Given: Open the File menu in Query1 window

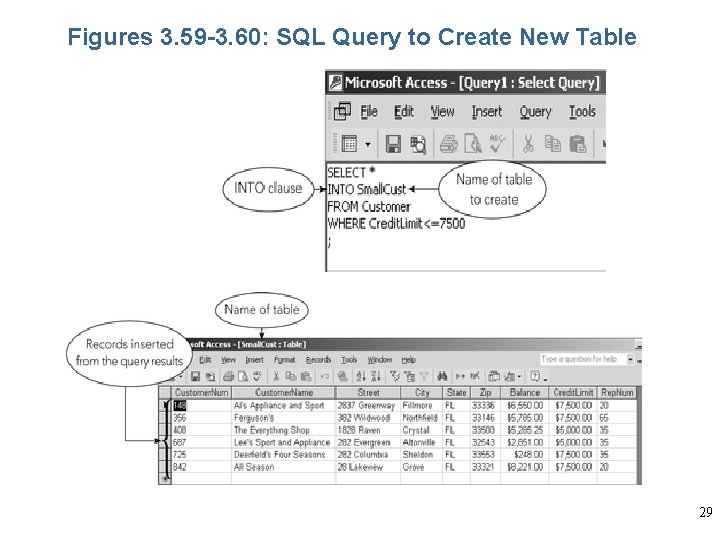Looking at the screenshot, I should click(x=369, y=112).
